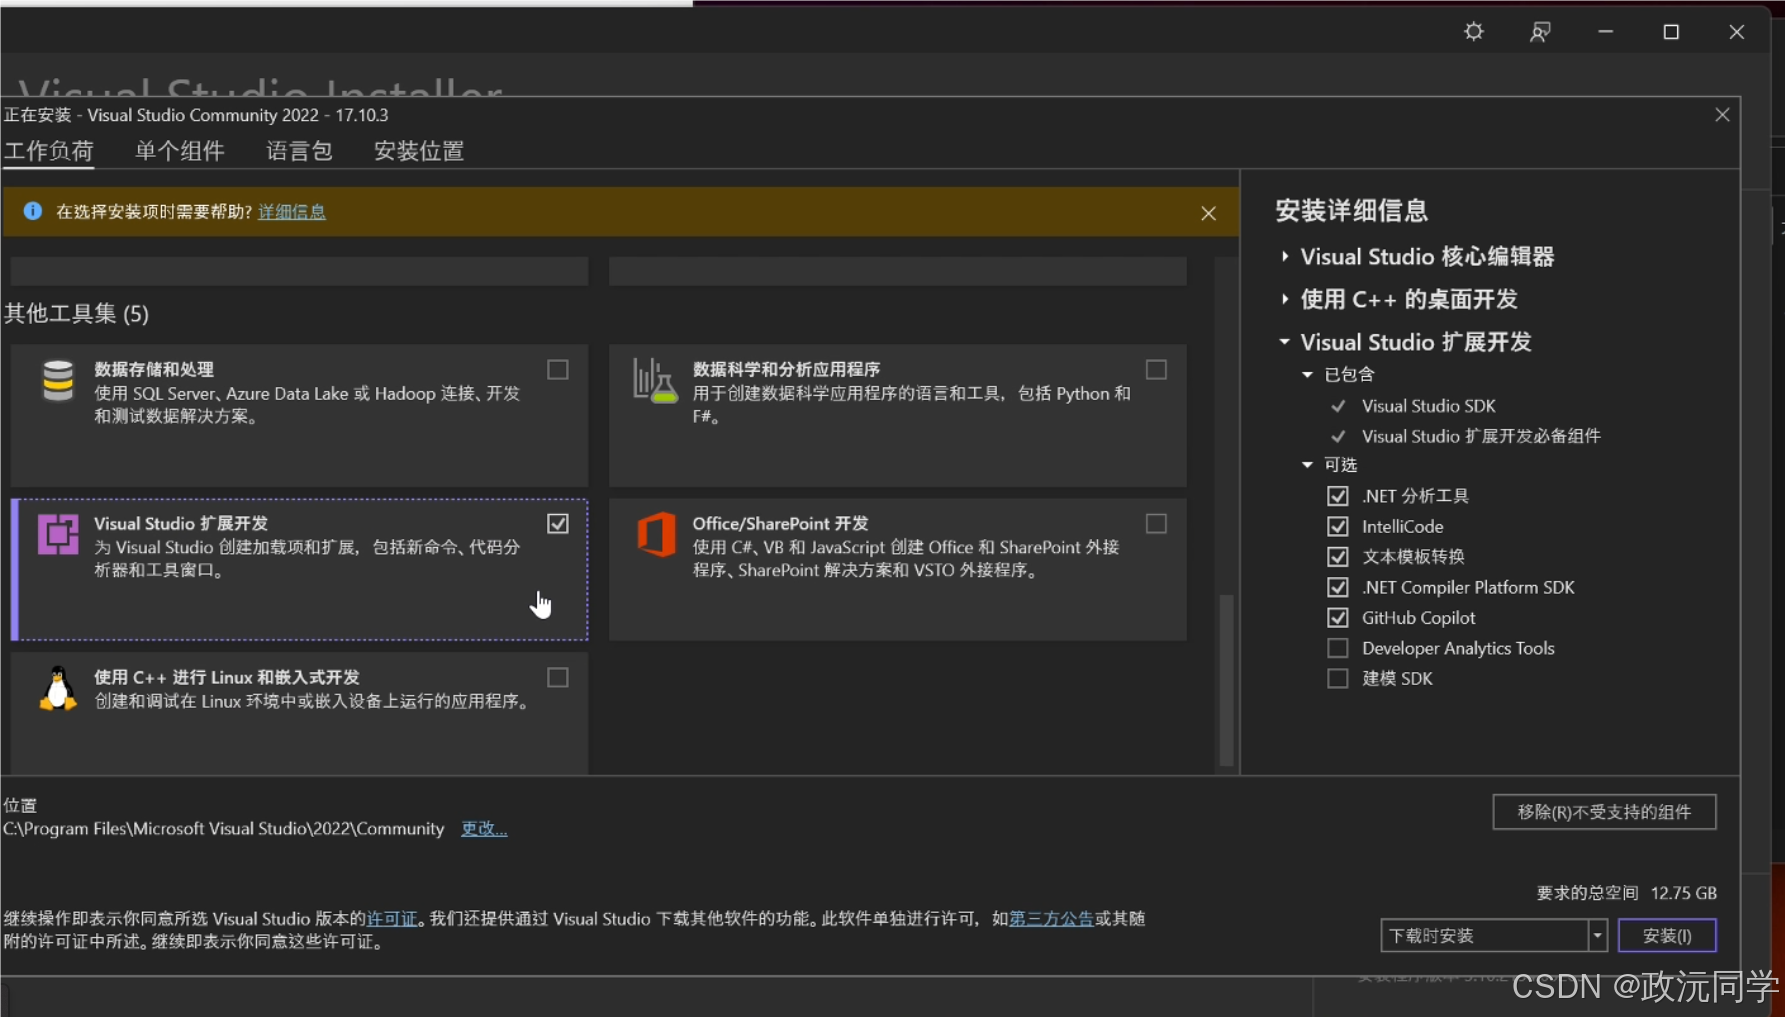This screenshot has height=1017, width=1785.
Task: Click the 要求的总空间 12.75 GB text
Action: click(x=1626, y=893)
